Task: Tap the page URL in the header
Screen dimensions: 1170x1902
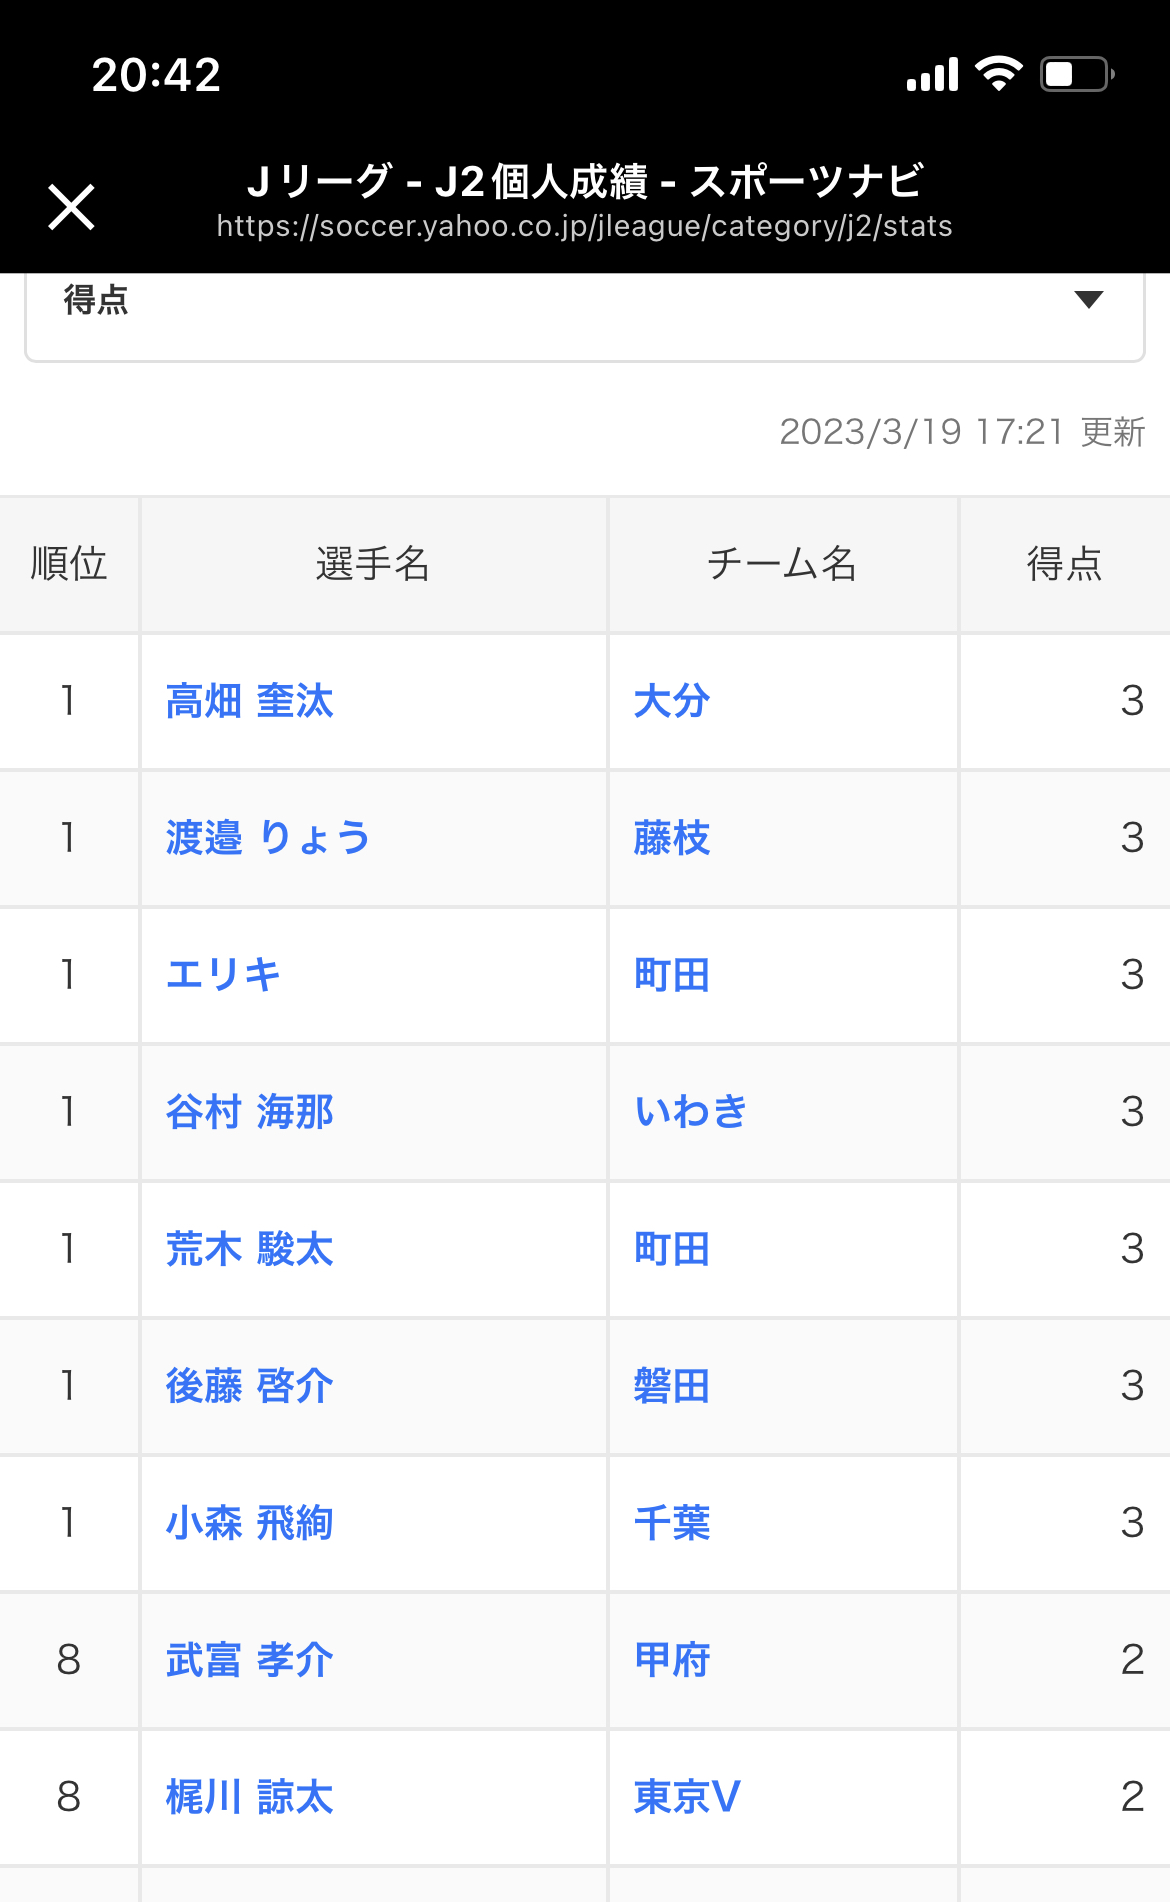Action: click(x=584, y=227)
